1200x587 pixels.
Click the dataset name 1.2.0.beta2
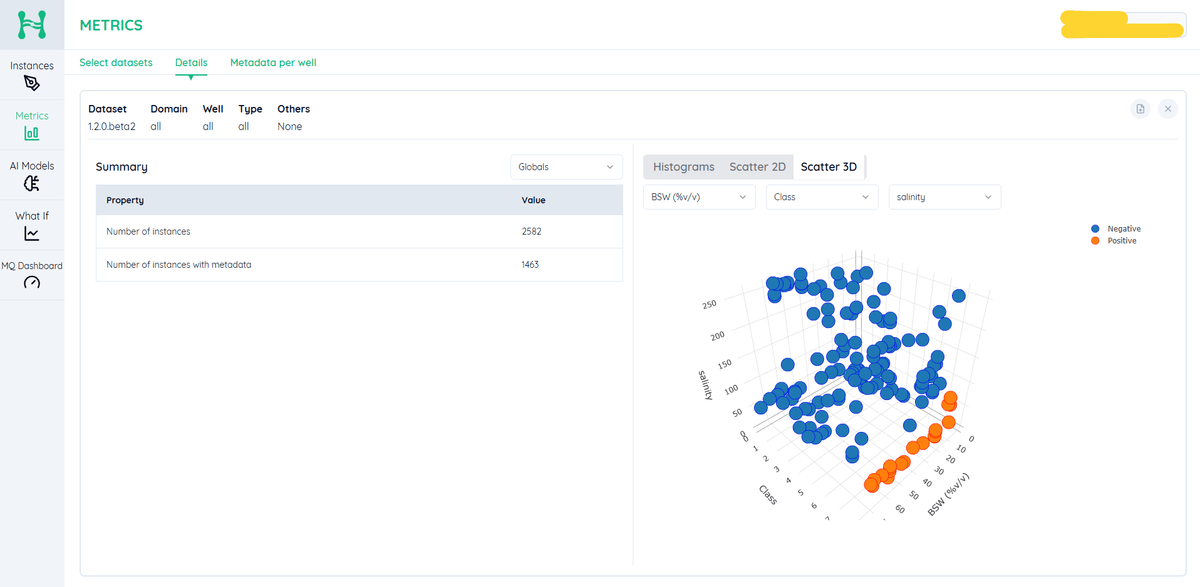(x=112, y=127)
